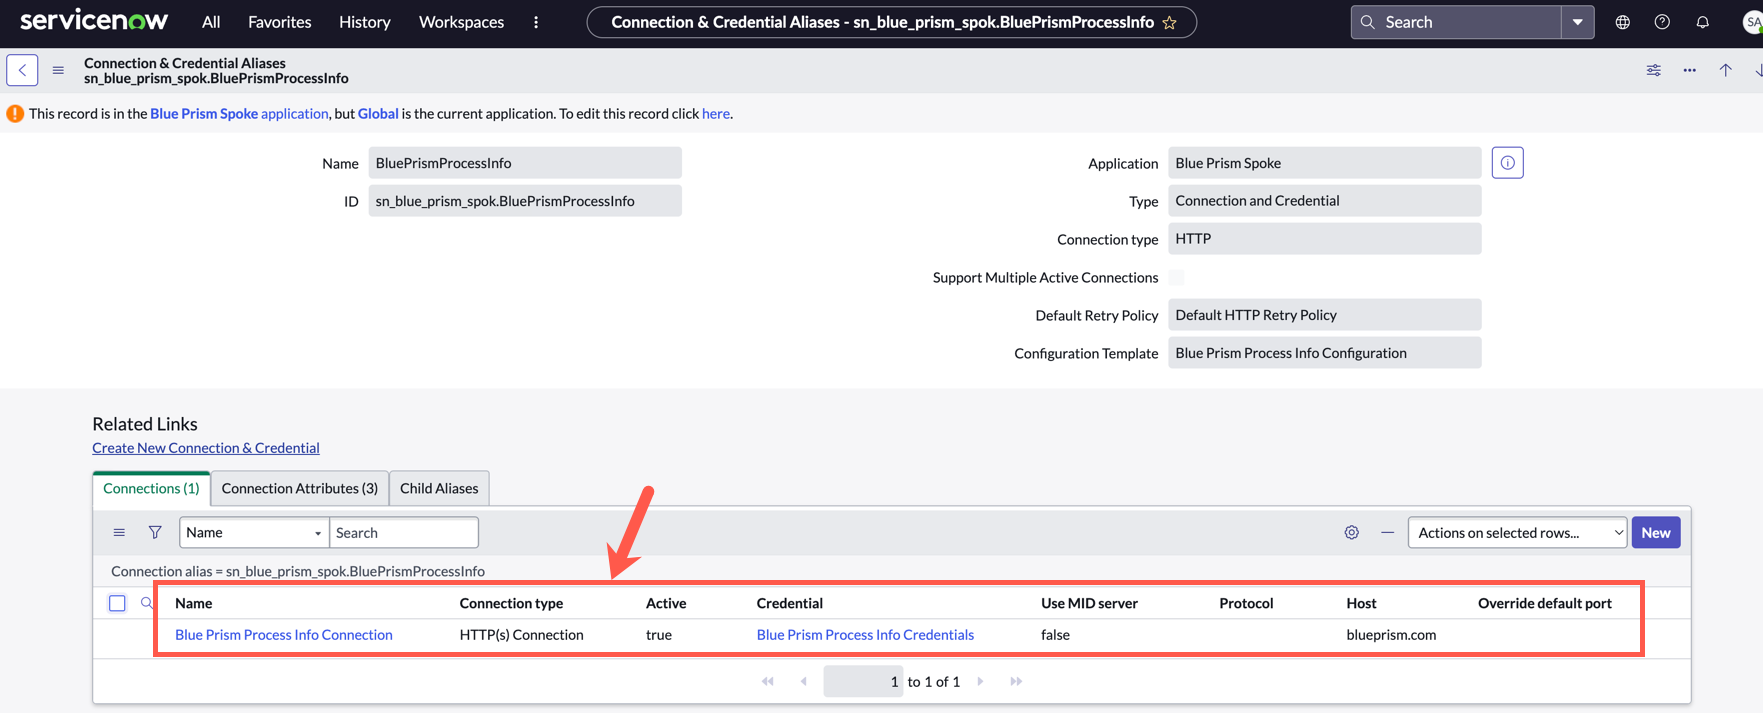This screenshot has width=1763, height=713.
Task: Click the Application field Blue Prism Spoke
Action: (1324, 163)
